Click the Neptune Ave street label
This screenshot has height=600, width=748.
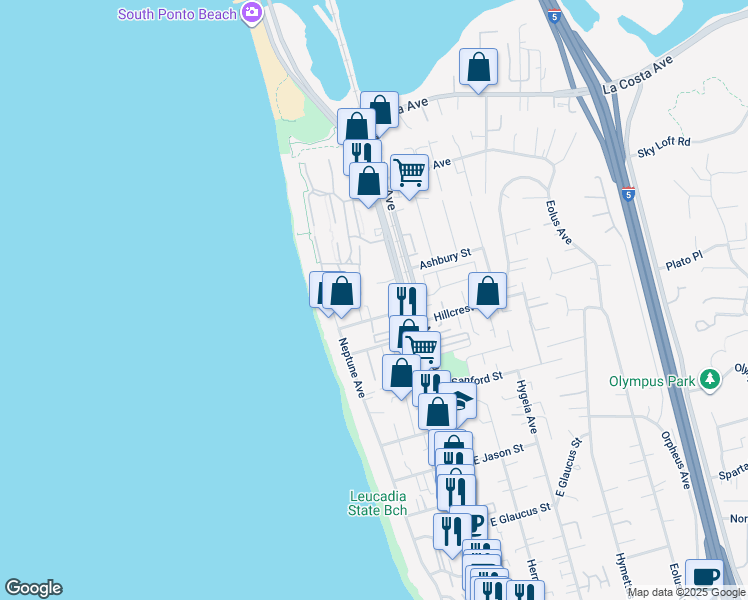352,367
